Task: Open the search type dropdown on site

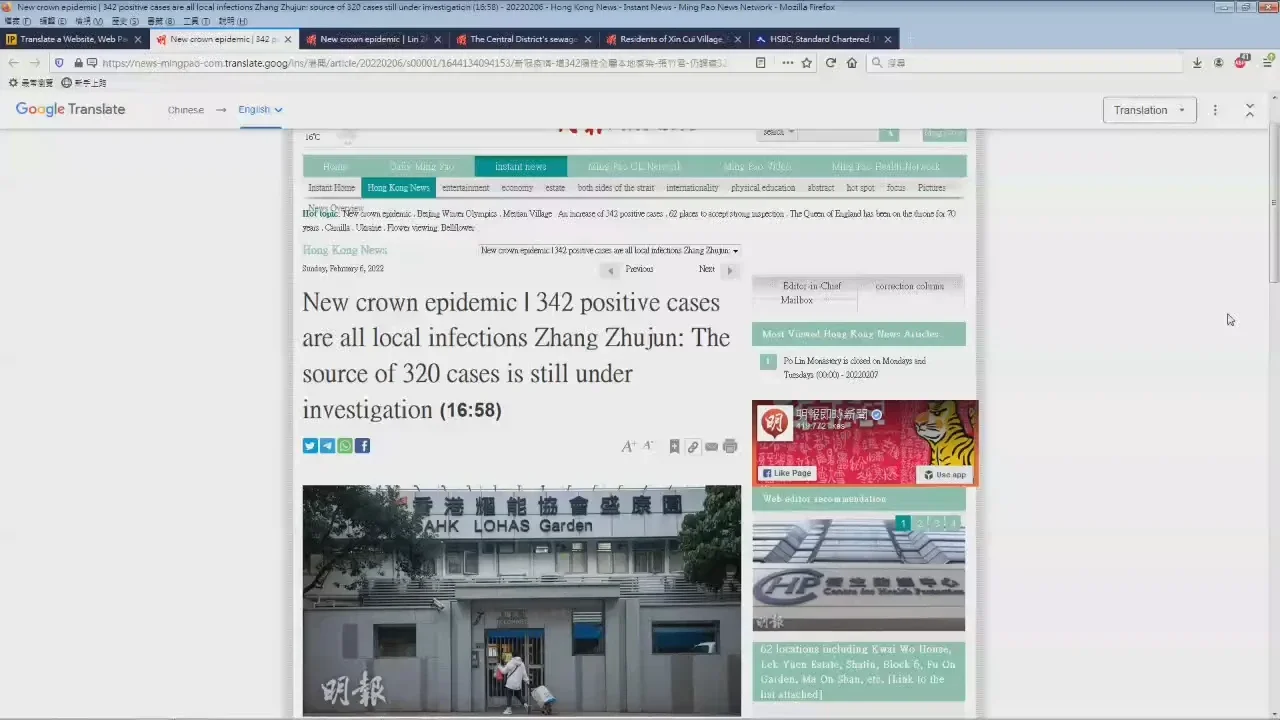Action: [x=778, y=133]
